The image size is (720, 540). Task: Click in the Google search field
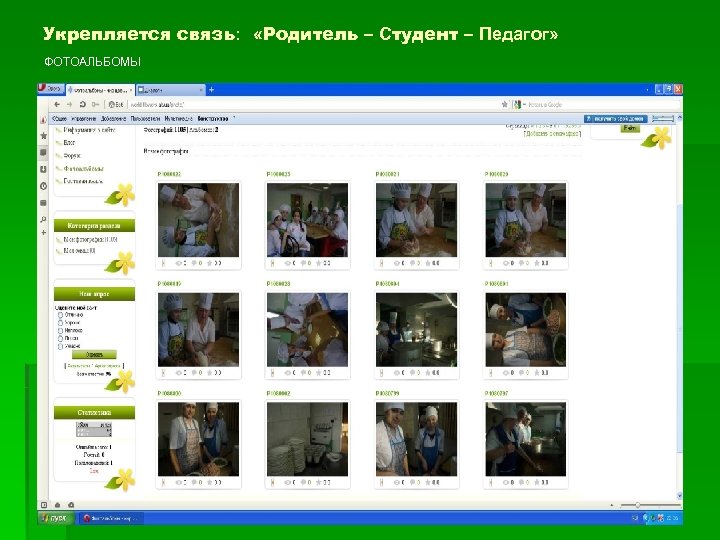(x=602, y=105)
